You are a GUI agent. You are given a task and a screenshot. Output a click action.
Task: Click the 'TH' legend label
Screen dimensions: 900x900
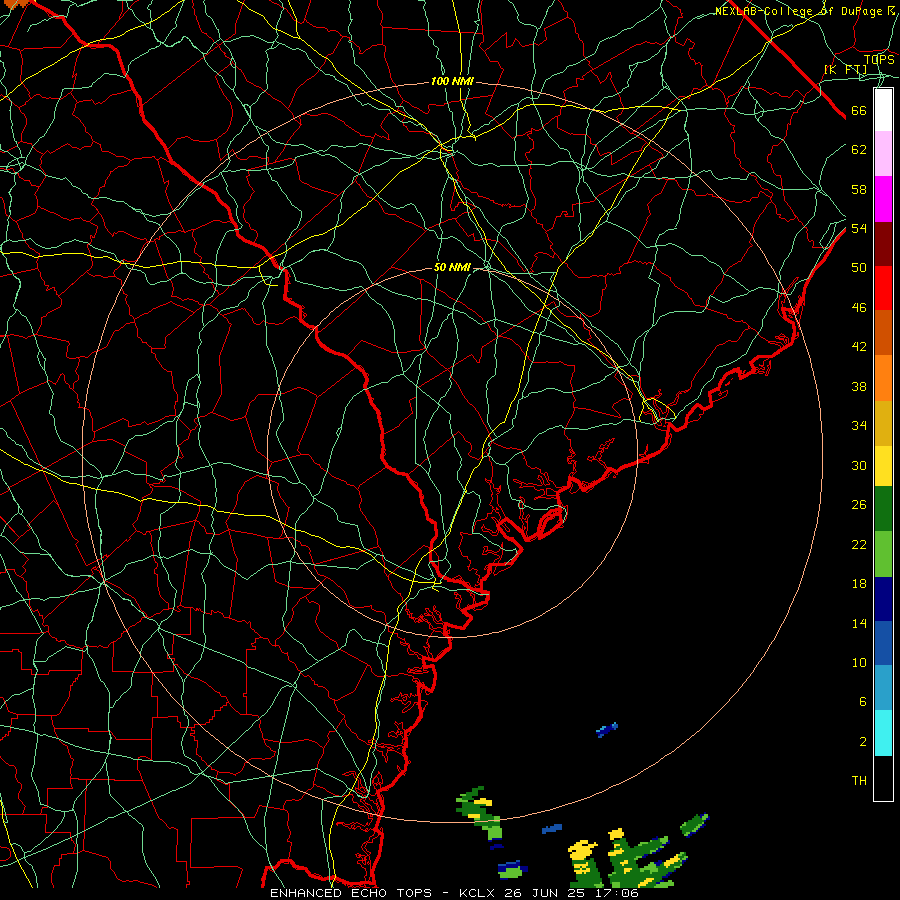[x=859, y=781]
